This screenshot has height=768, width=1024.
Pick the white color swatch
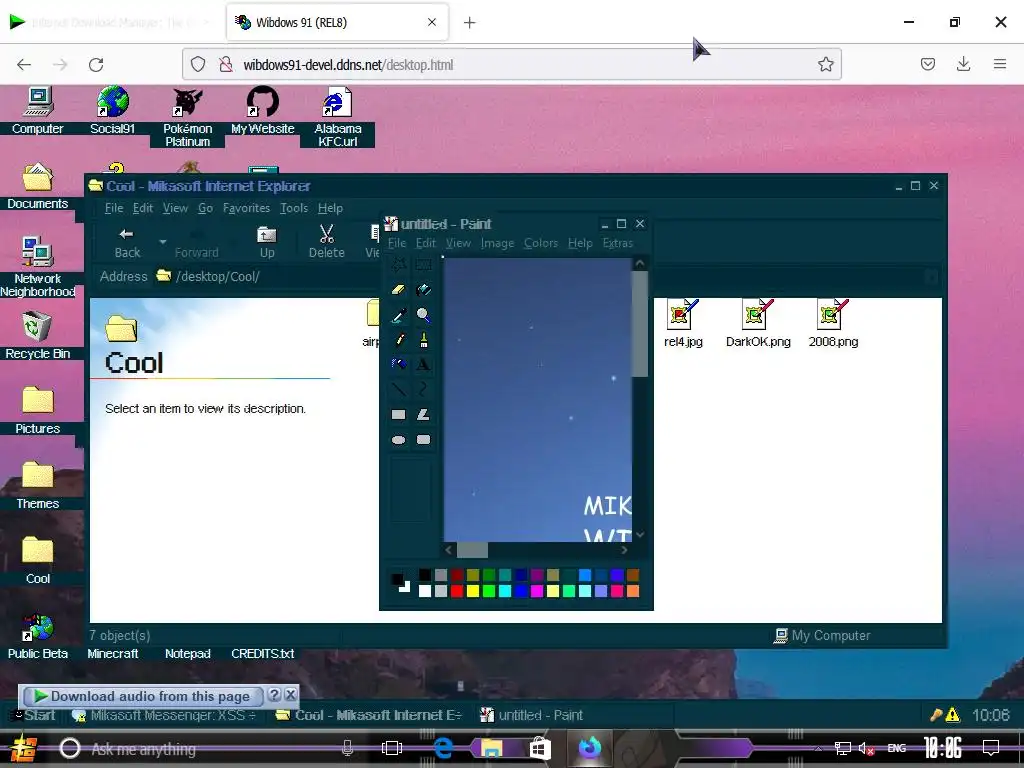424,591
